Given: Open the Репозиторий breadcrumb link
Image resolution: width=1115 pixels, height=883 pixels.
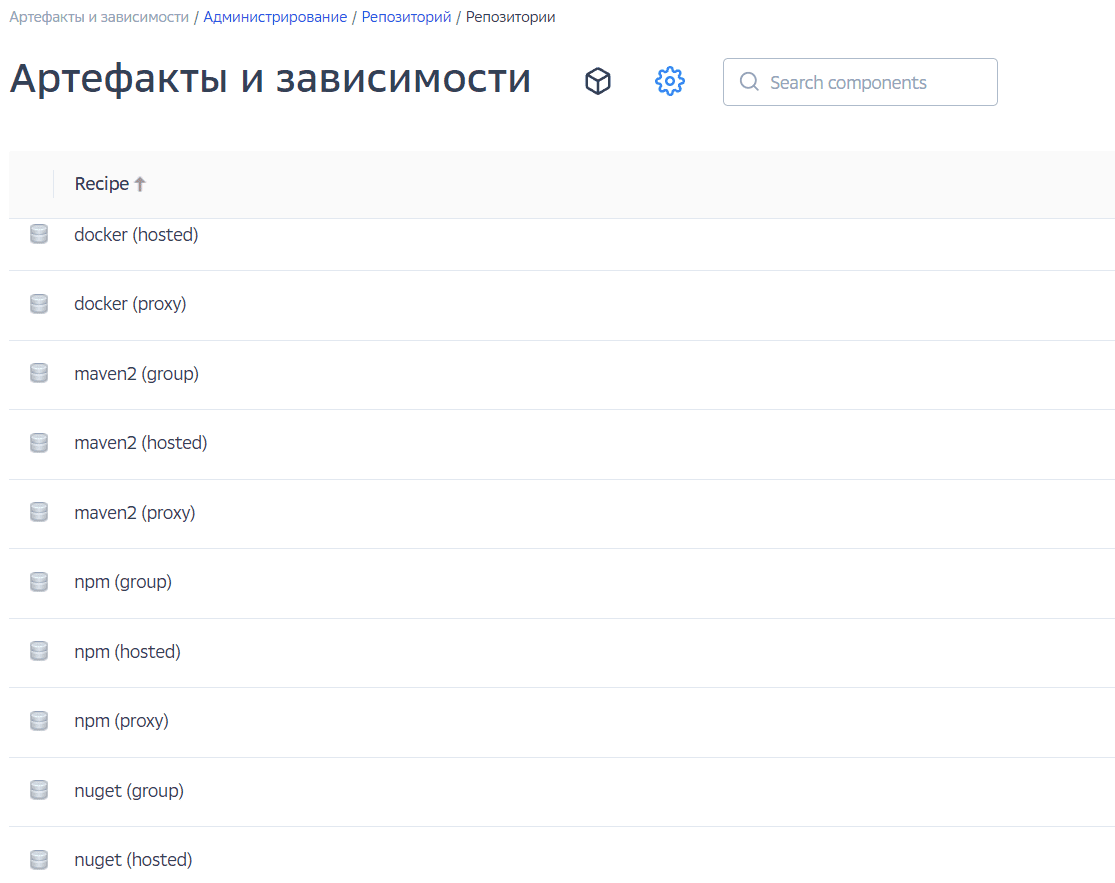Looking at the screenshot, I should [x=405, y=16].
